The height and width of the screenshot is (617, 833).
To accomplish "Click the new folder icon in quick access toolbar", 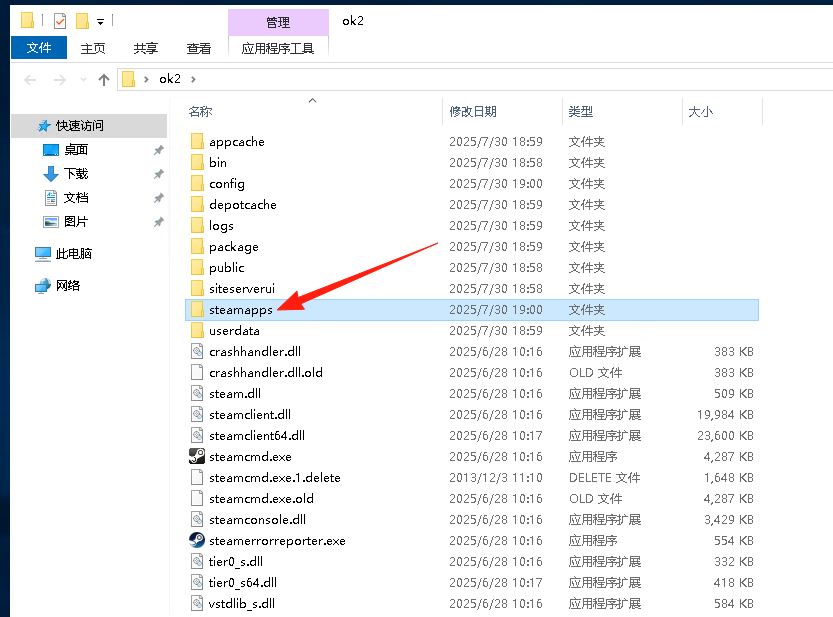I will coord(82,21).
